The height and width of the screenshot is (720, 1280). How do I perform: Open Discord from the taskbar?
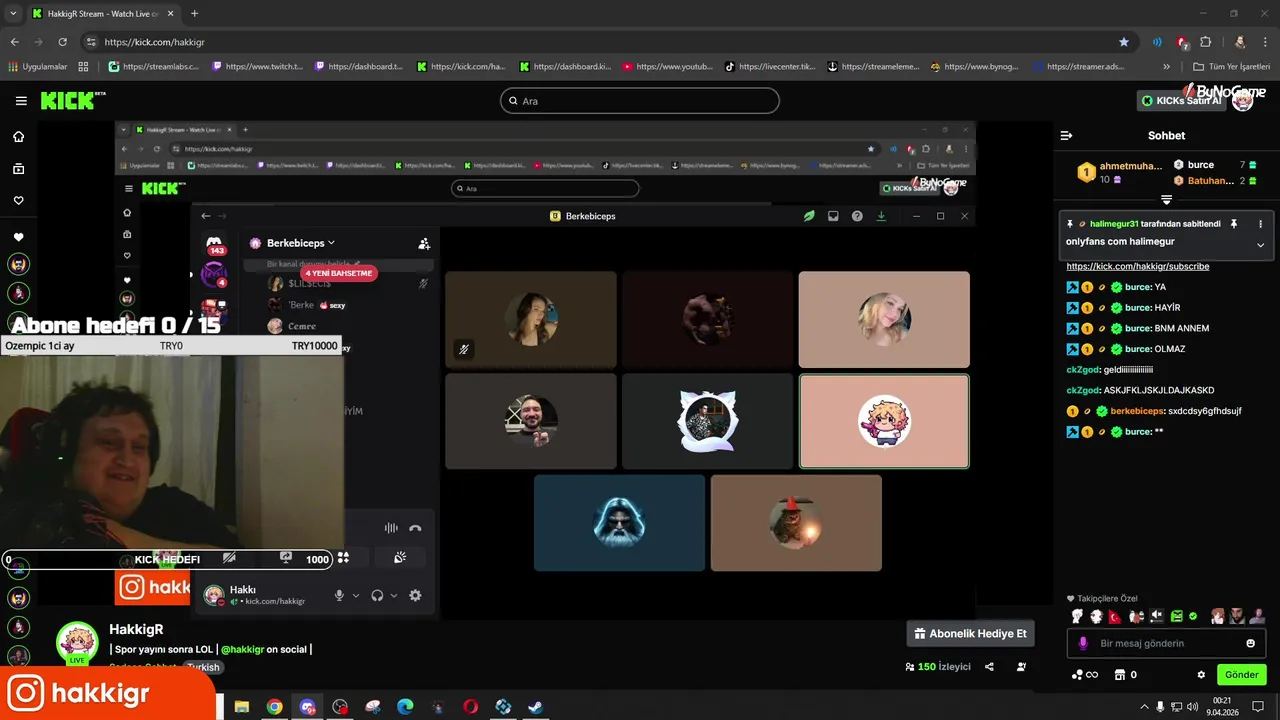[x=308, y=706]
